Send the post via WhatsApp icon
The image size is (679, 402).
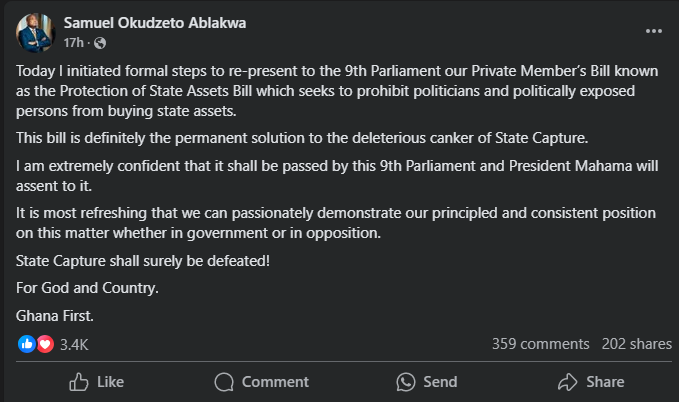point(427,382)
